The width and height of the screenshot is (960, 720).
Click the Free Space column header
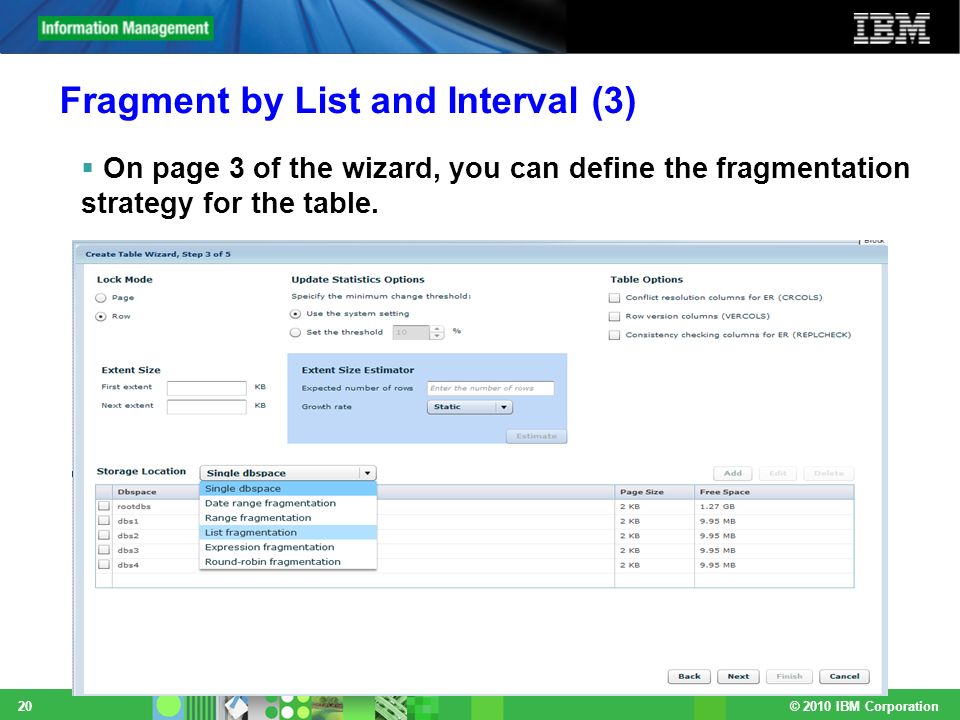pos(774,492)
